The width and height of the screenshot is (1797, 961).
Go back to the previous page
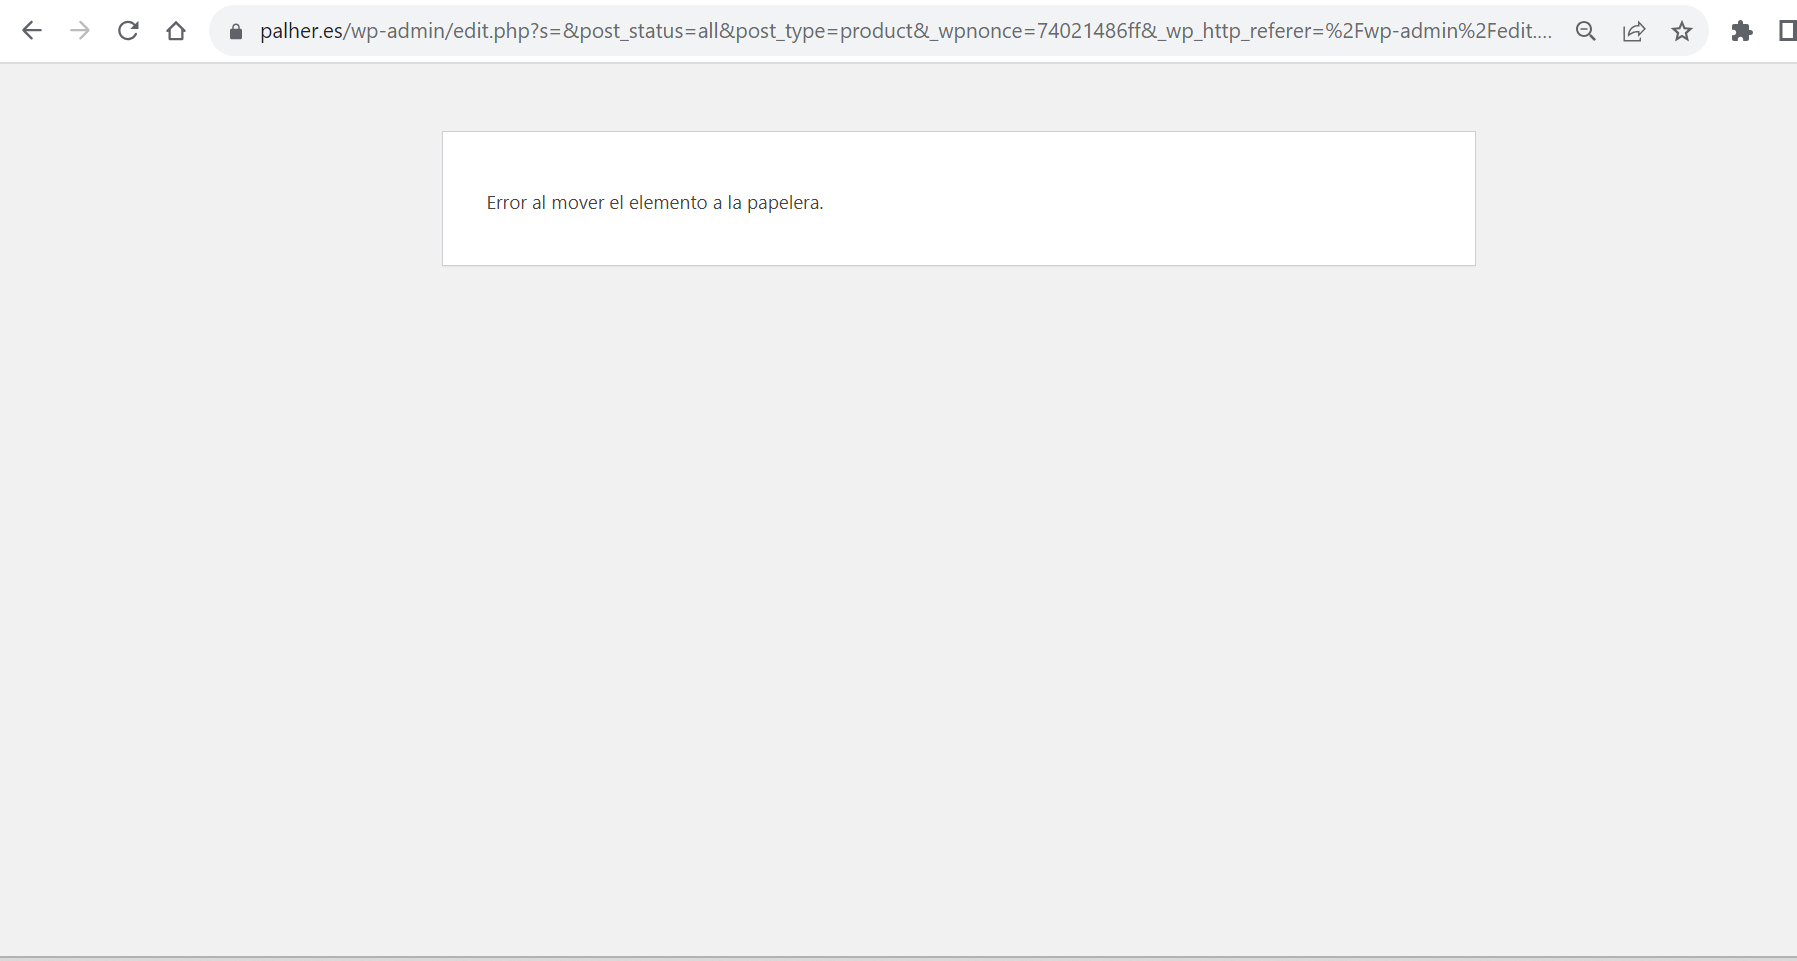coord(32,31)
